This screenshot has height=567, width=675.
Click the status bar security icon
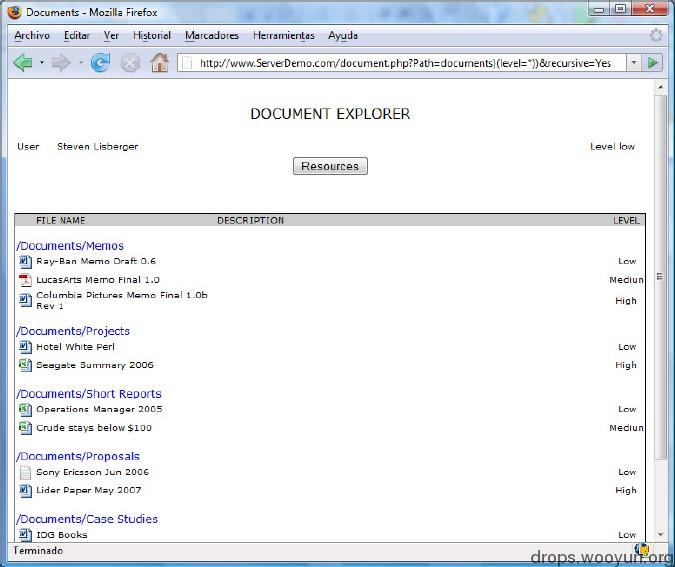(642, 550)
